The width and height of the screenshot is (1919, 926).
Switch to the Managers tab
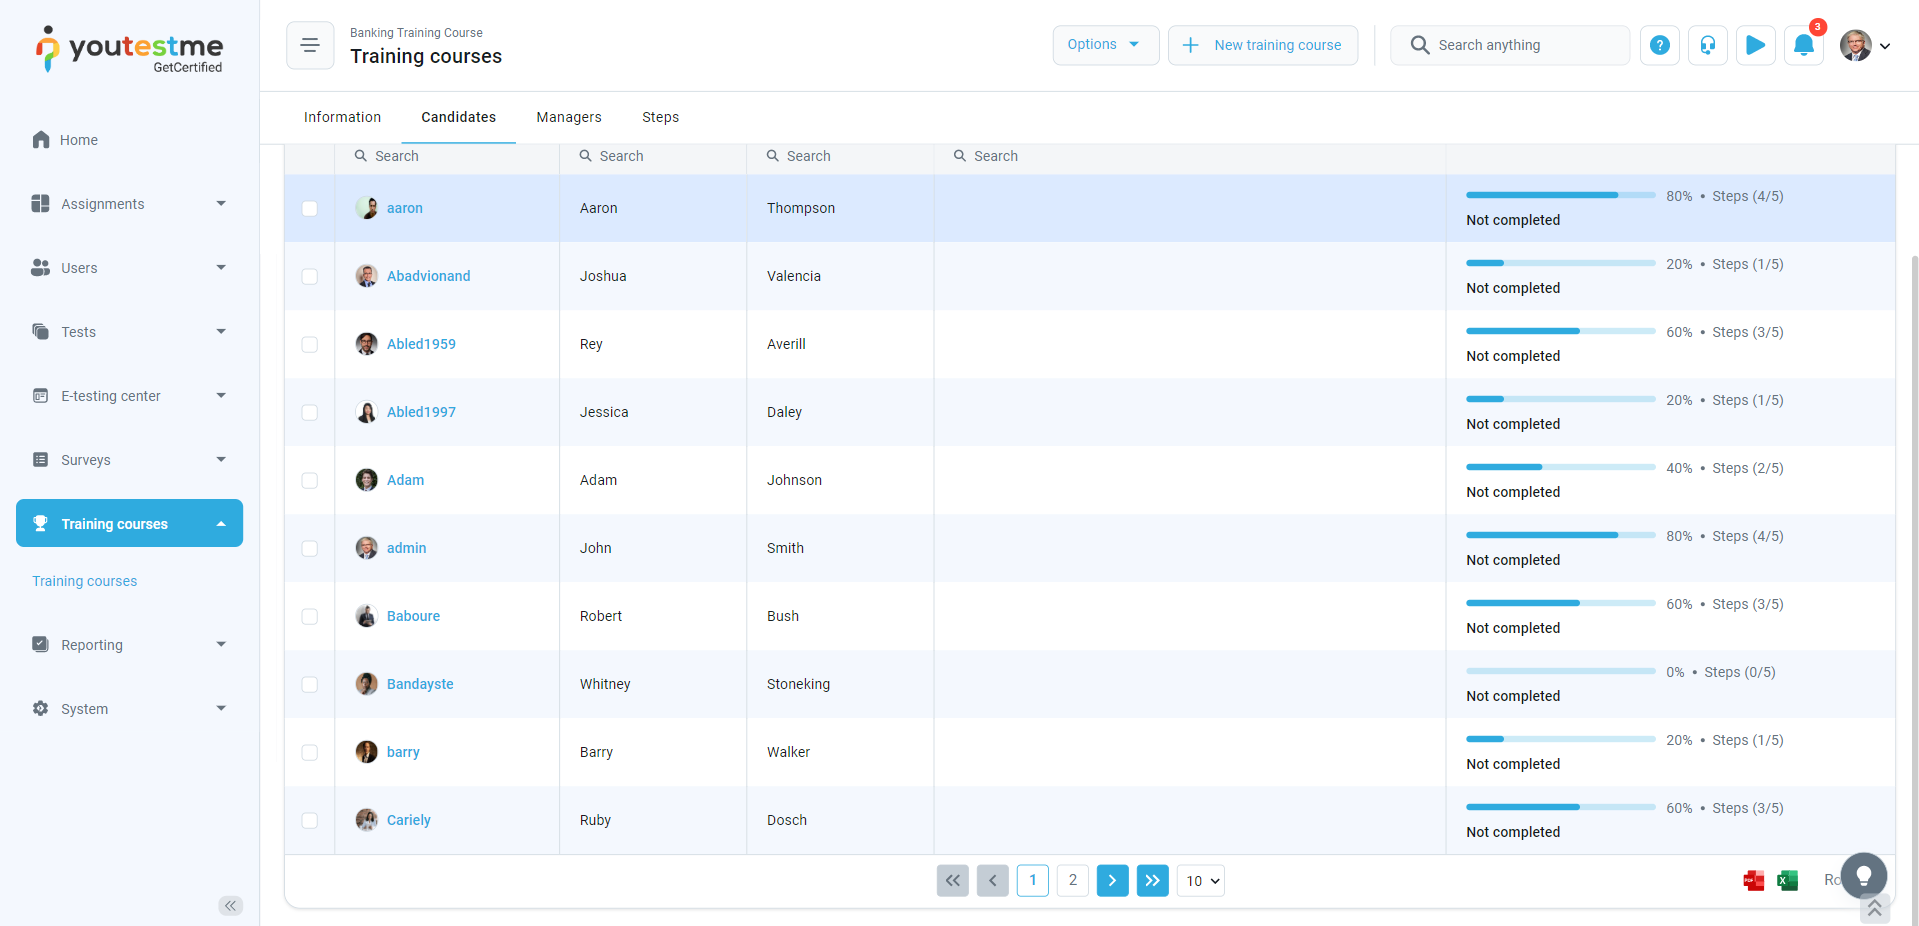point(568,117)
